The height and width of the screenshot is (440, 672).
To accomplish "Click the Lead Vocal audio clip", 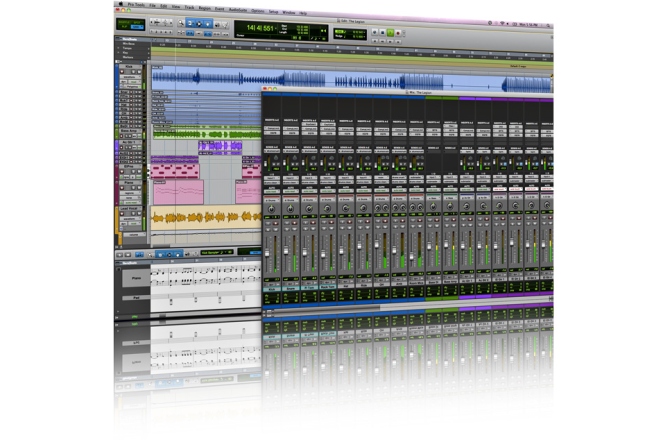I will pyautogui.click(x=206, y=218).
